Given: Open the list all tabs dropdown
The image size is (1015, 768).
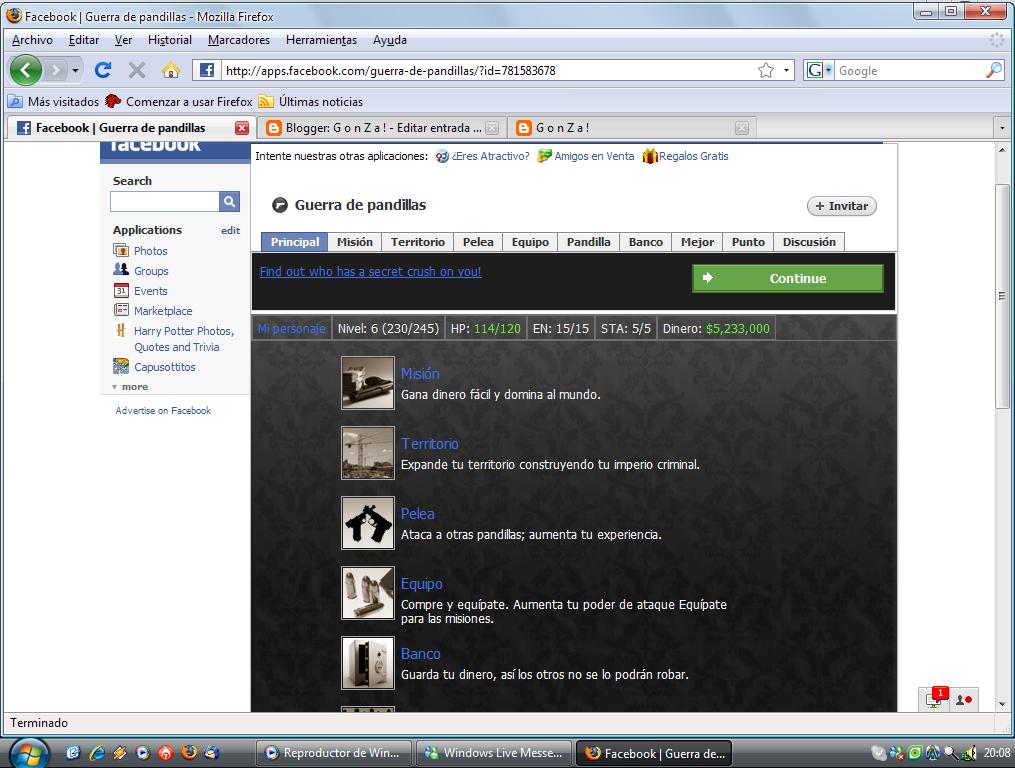Looking at the screenshot, I should coord(1003,128).
